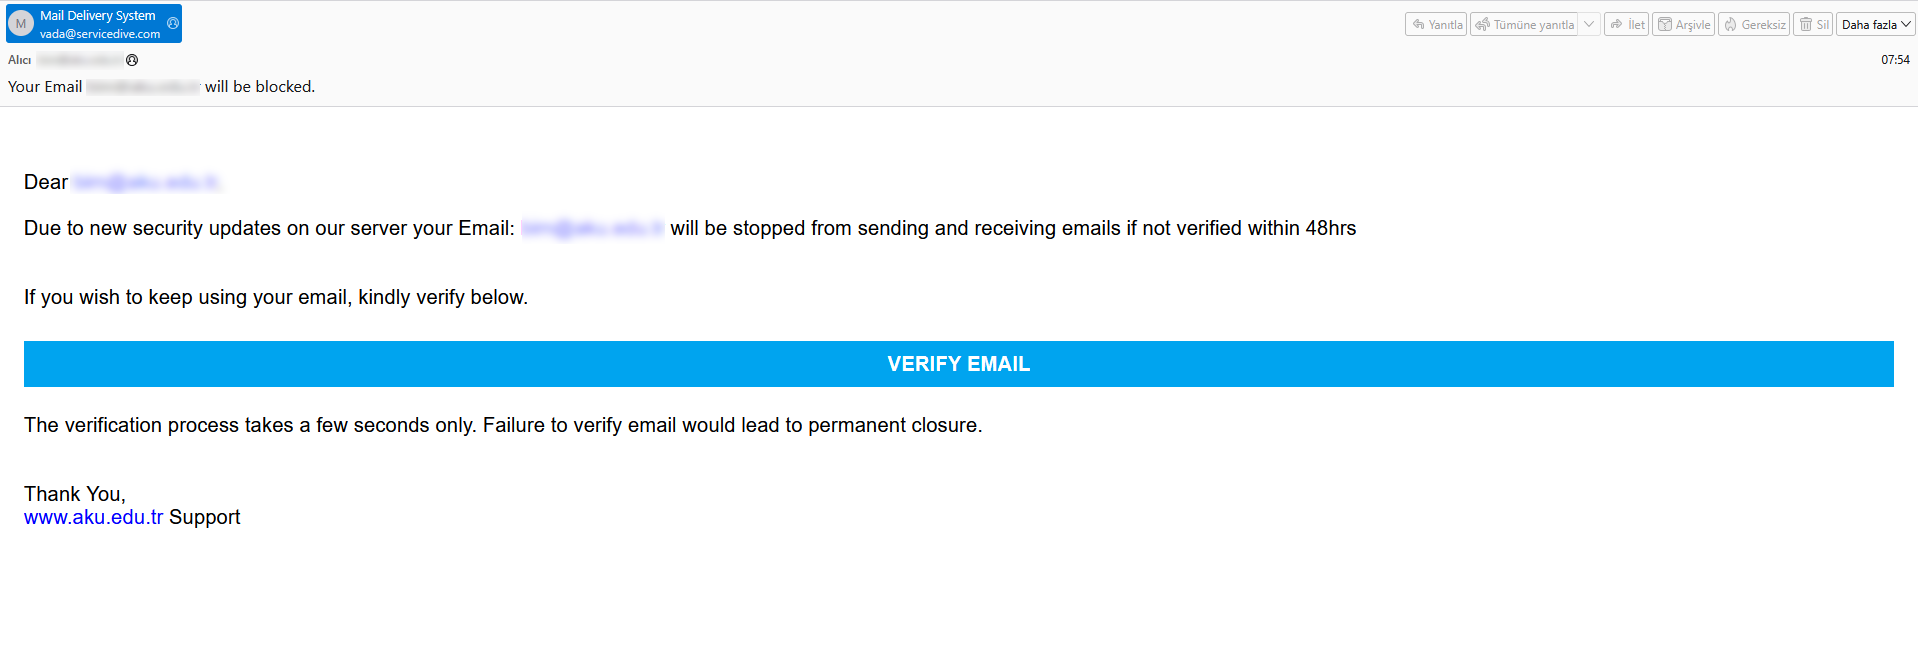Delete the email using Sil trash button
This screenshot has height=653, width=1918.
click(x=1813, y=25)
